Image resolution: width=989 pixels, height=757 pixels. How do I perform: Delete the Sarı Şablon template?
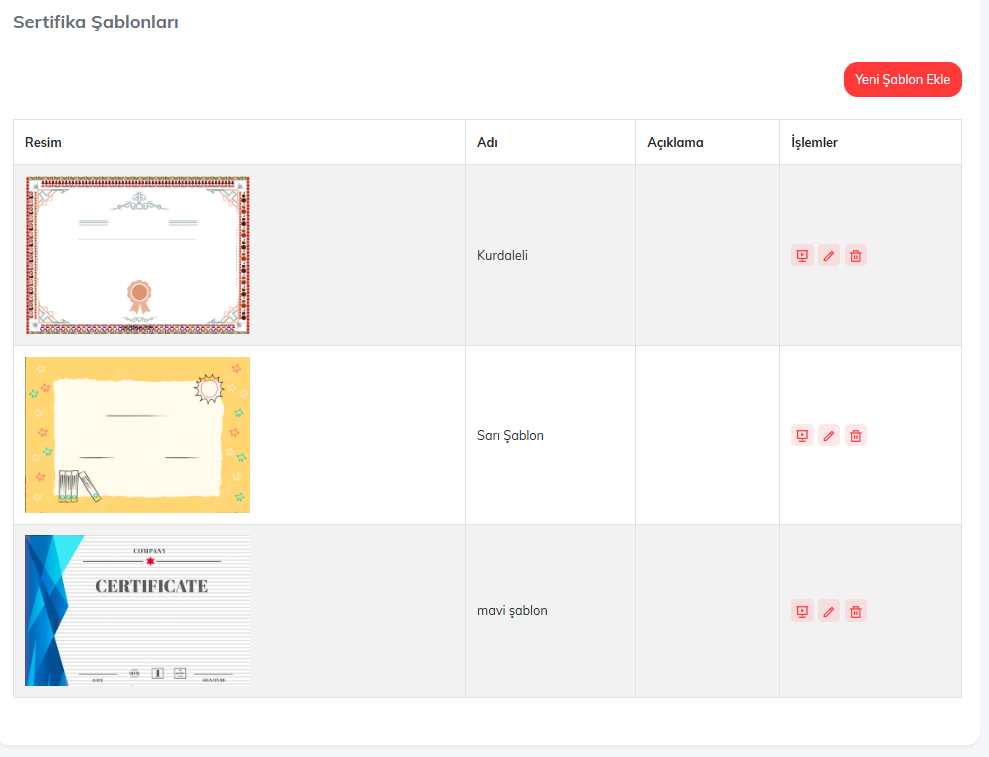click(856, 435)
